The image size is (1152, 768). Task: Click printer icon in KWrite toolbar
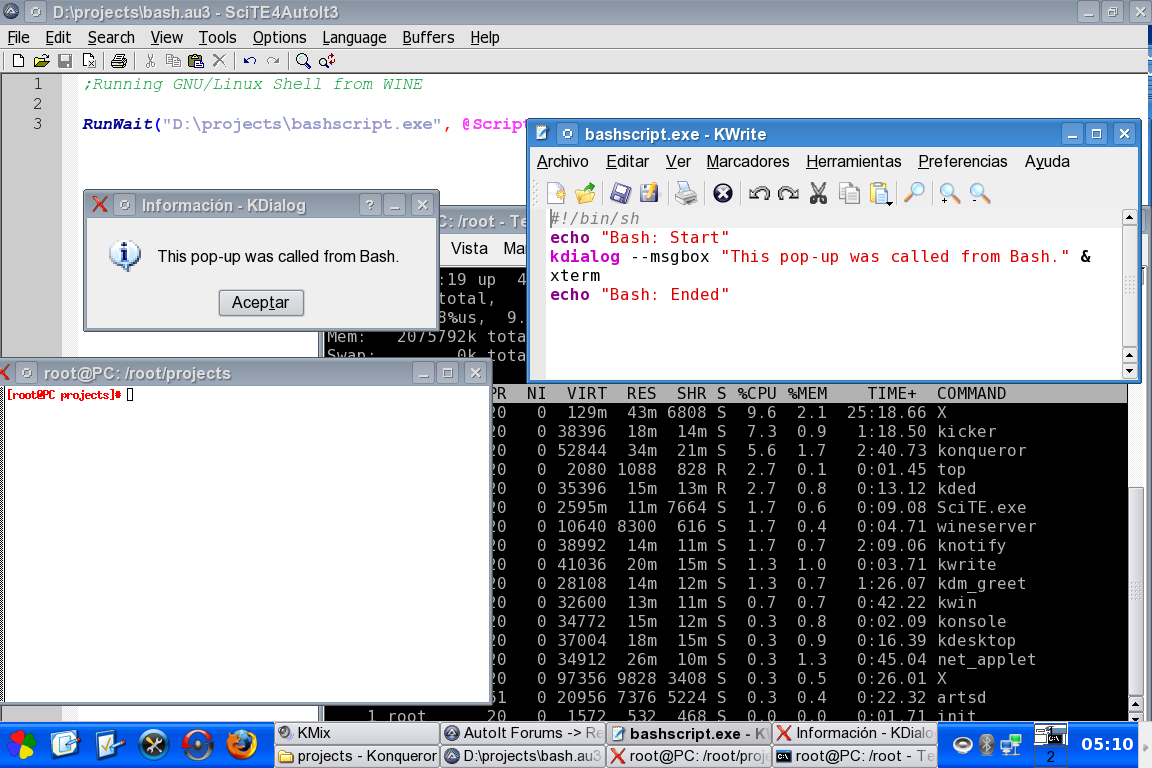[685, 193]
